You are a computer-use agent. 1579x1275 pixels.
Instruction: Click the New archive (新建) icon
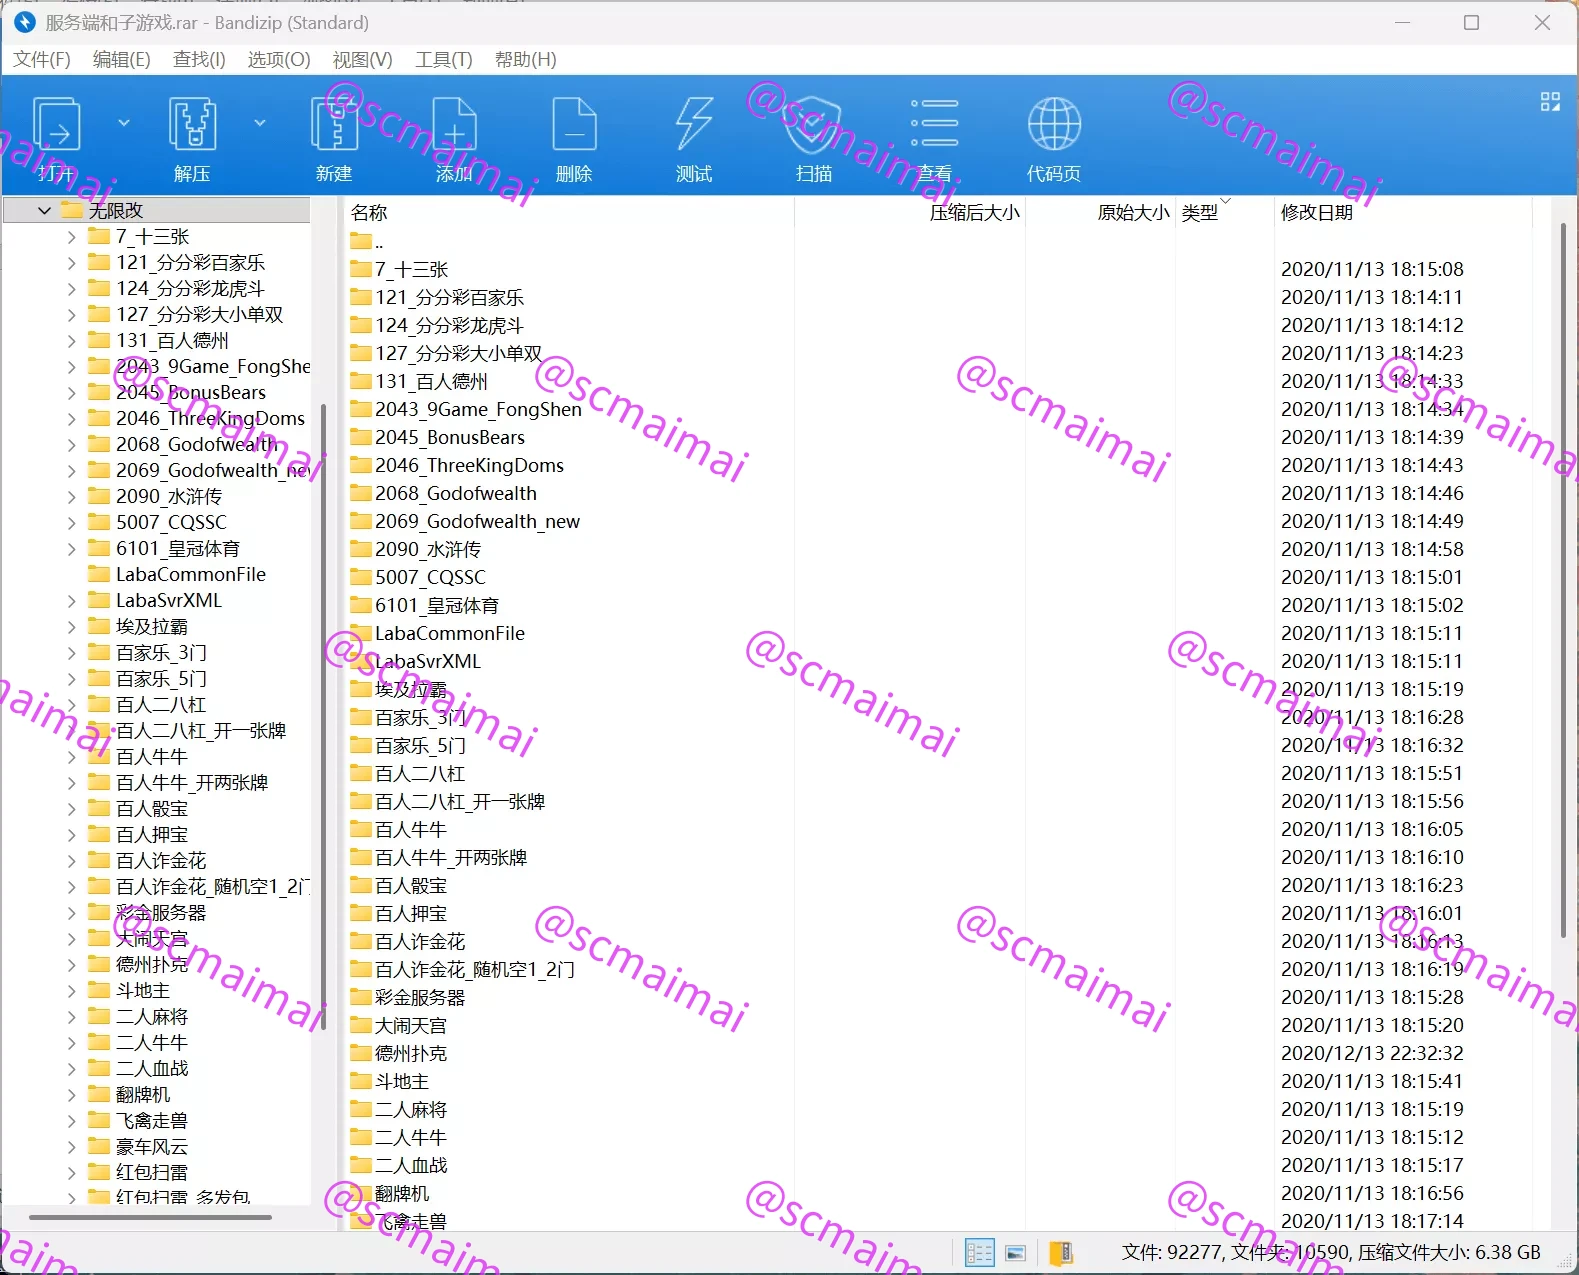click(334, 126)
